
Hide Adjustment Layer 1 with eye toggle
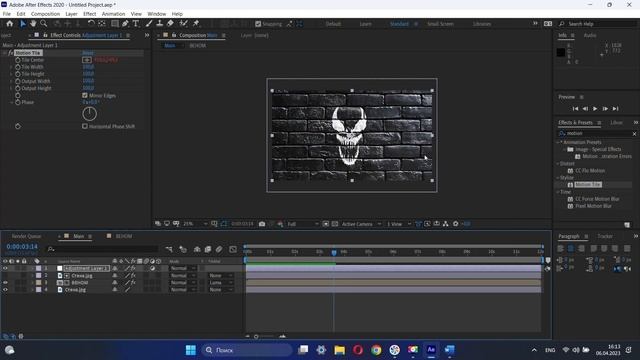click(5, 268)
